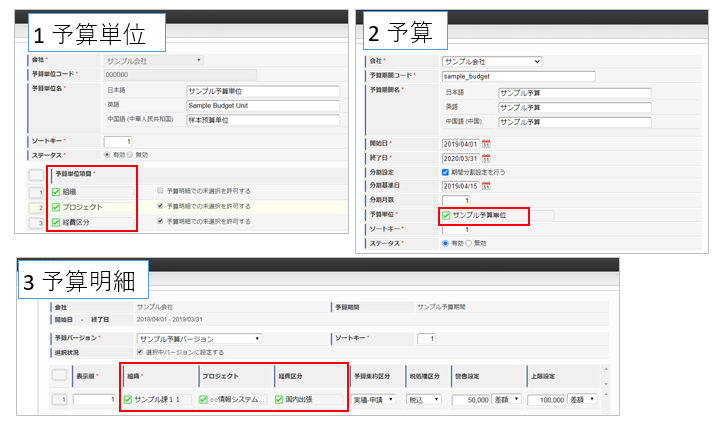Click green check icon beside サンプル課11
The height and width of the screenshot is (427, 718).
(x=128, y=400)
